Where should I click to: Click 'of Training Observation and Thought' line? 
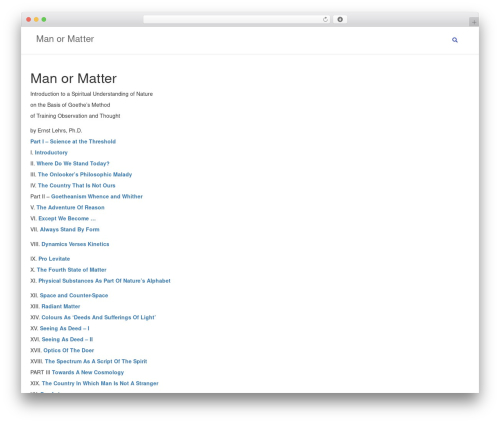tap(75, 116)
